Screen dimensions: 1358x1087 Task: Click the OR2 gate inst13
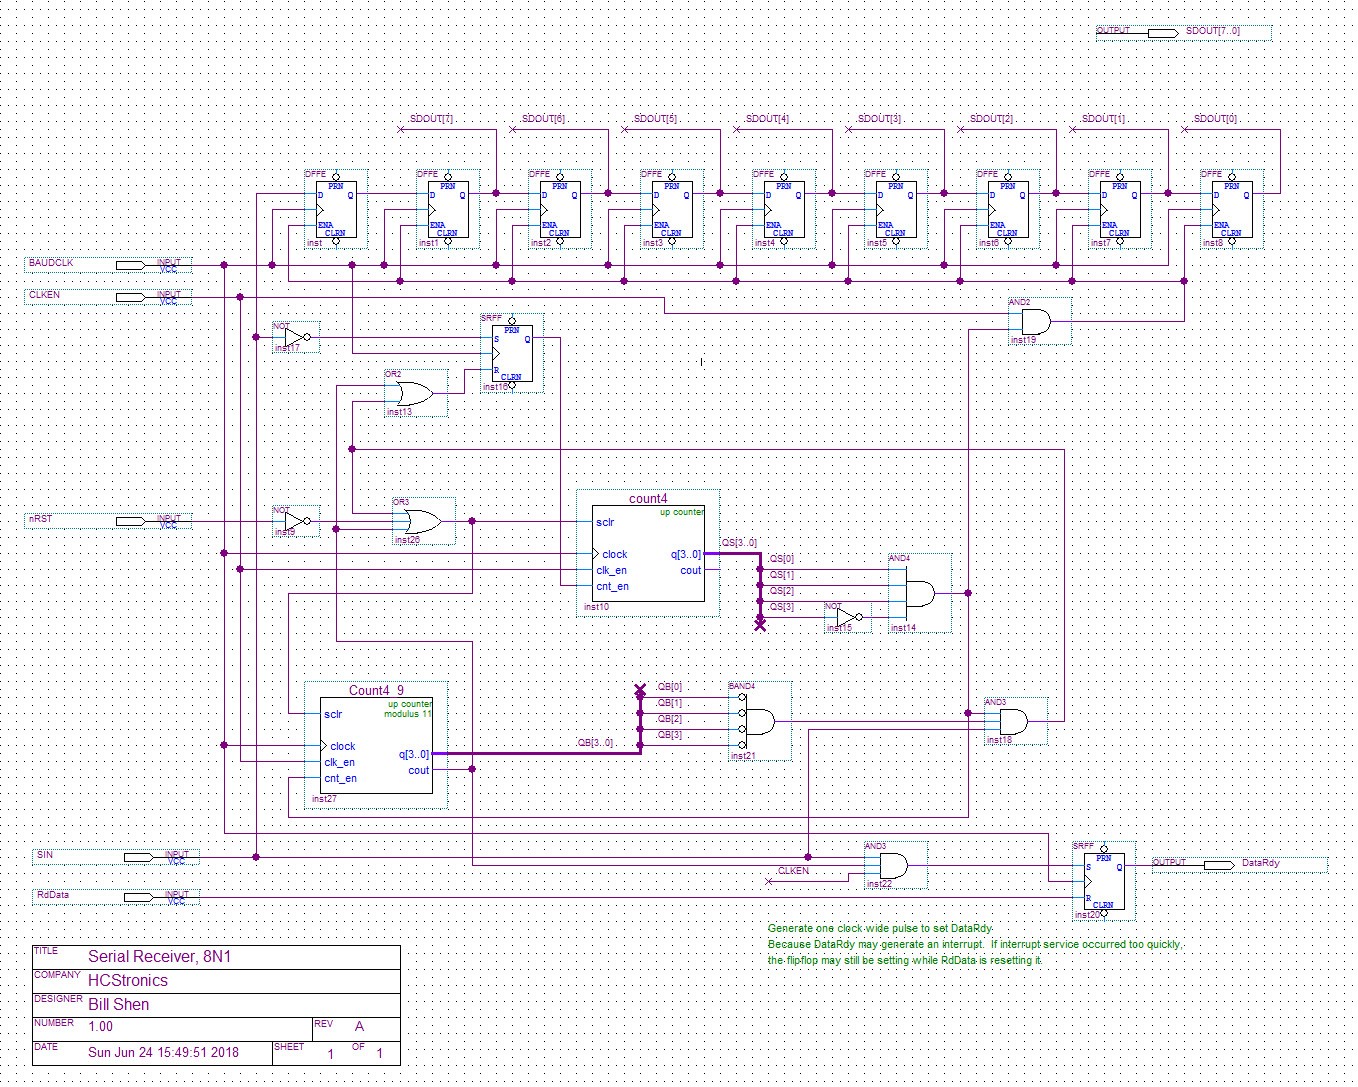[x=414, y=393]
